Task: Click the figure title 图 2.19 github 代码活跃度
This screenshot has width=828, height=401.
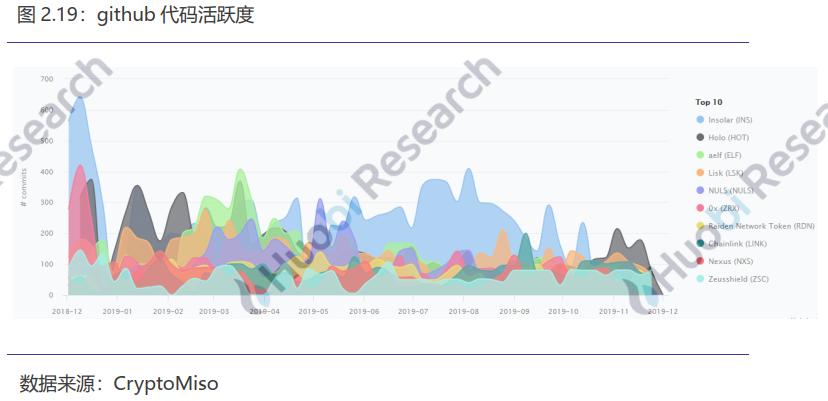Action: (136, 15)
